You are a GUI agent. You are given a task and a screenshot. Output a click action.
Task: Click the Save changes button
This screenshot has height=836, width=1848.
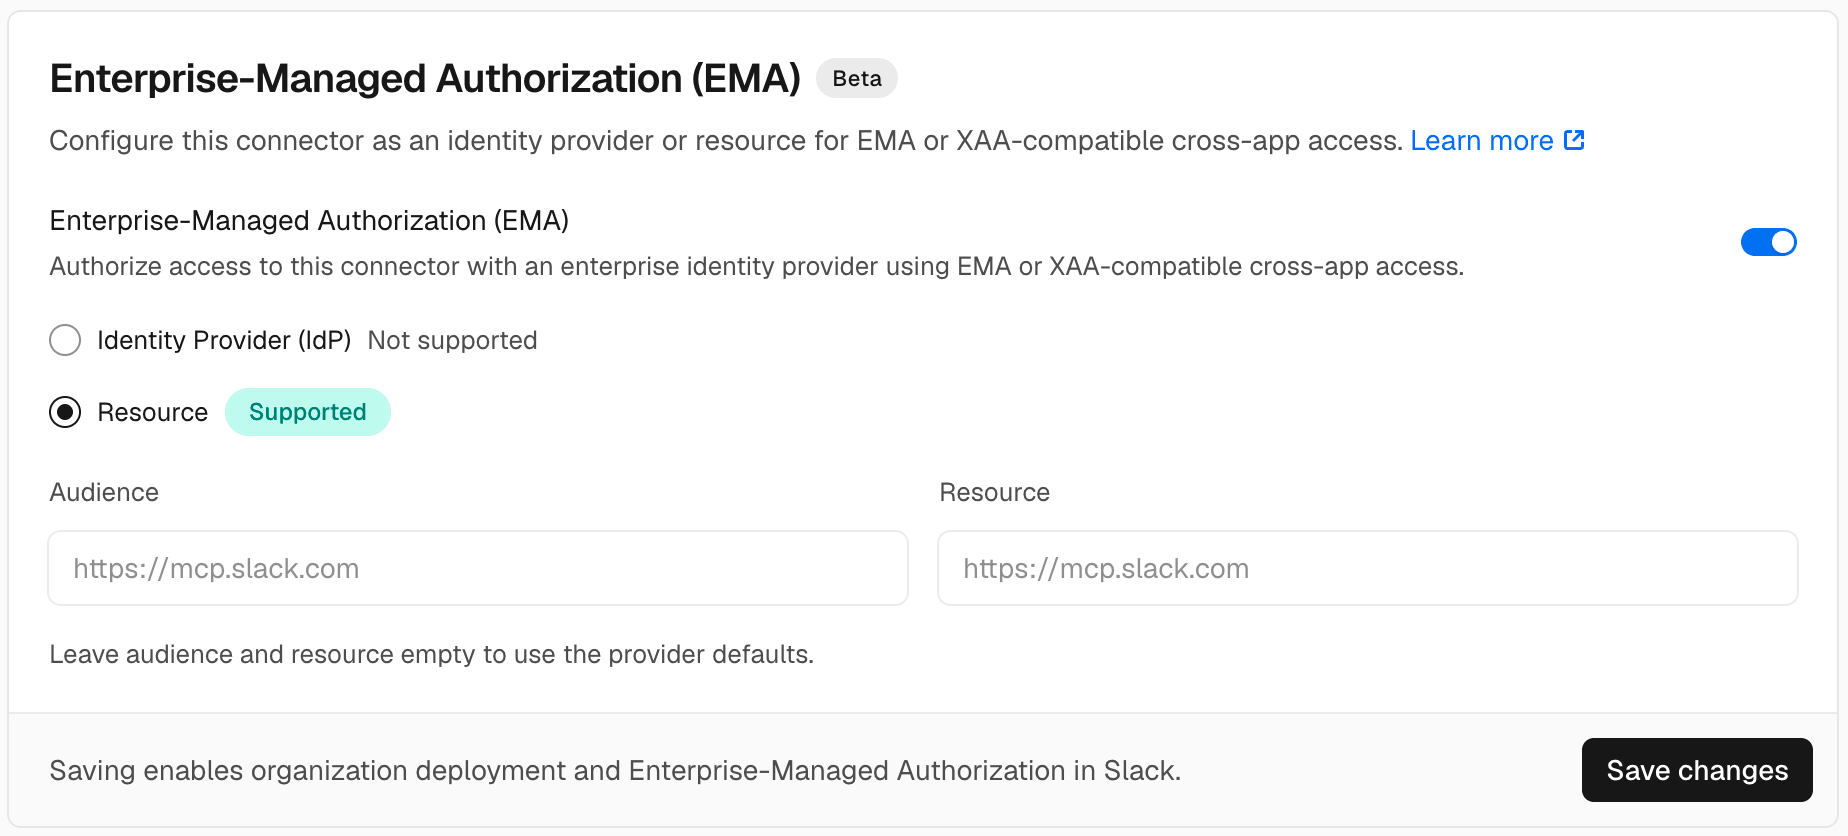pos(1697,770)
